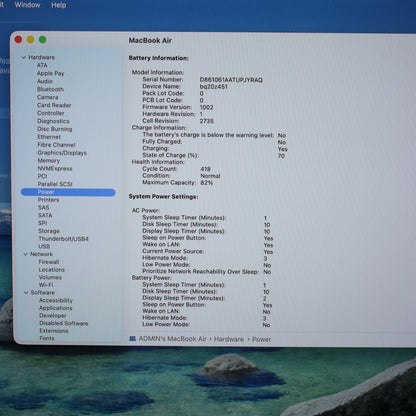Select Memory in the hardware list
This screenshot has height=416, width=416.
pos(49,161)
